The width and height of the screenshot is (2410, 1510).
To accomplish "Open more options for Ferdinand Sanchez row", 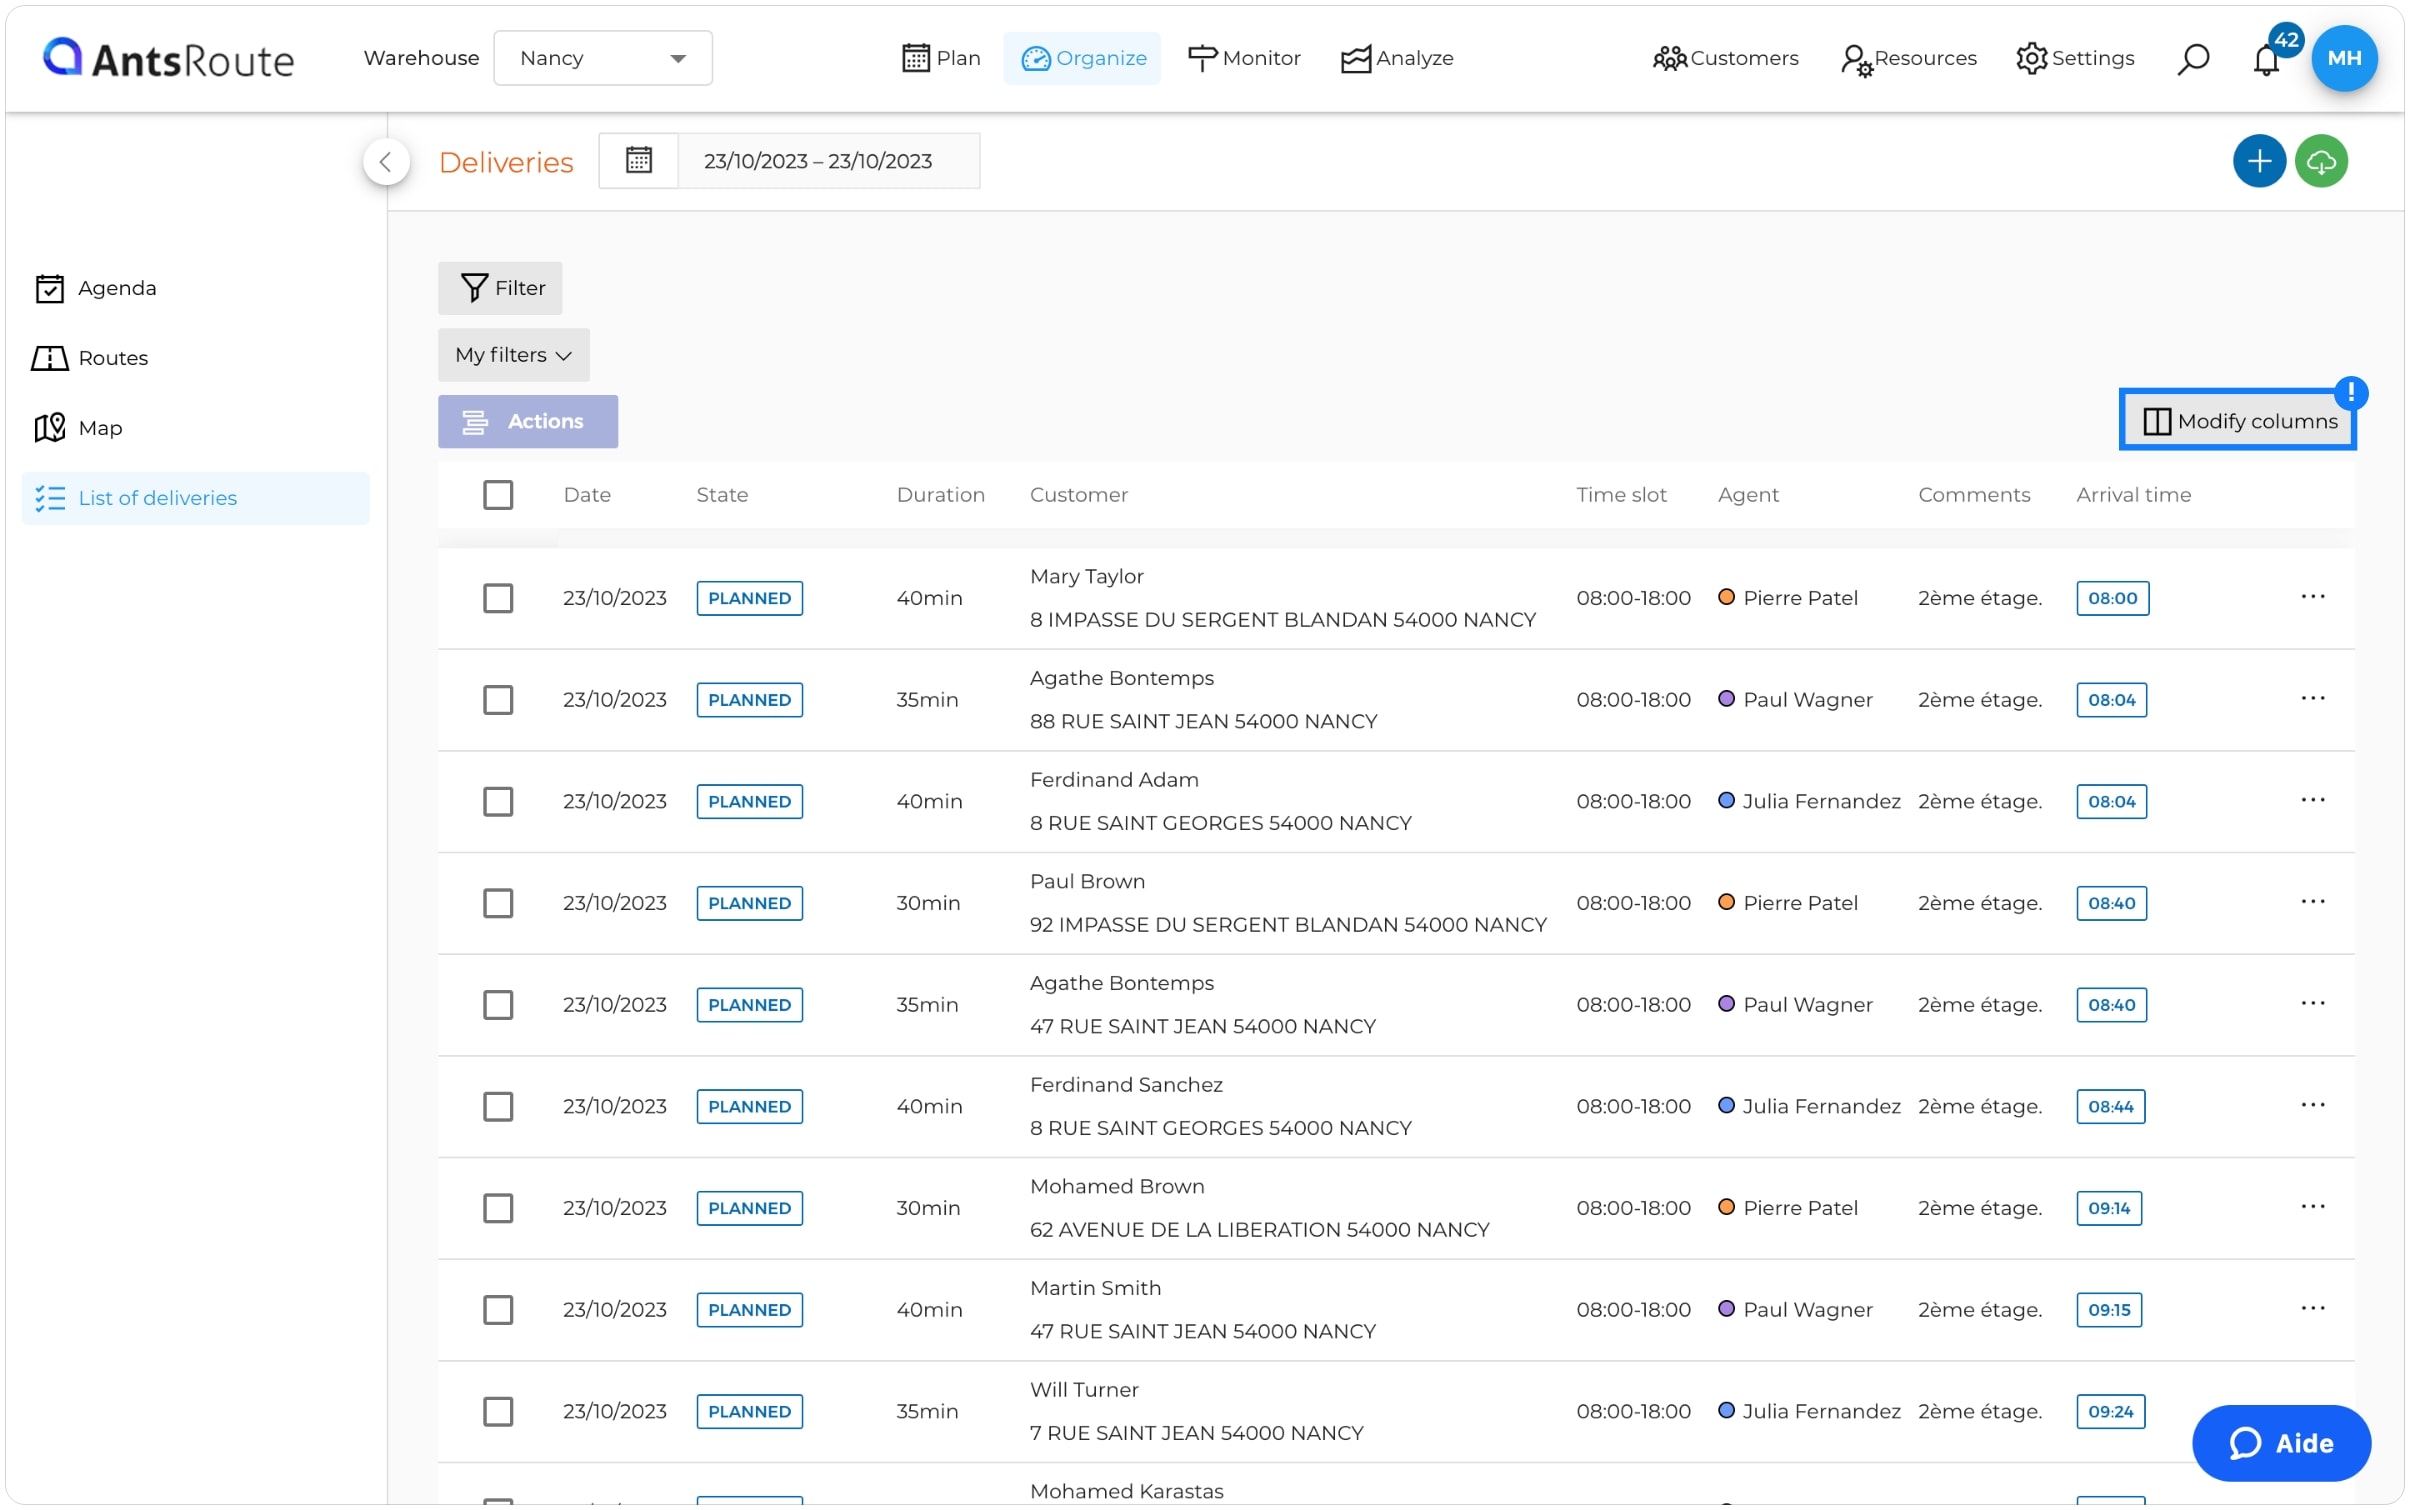I will [2312, 1104].
